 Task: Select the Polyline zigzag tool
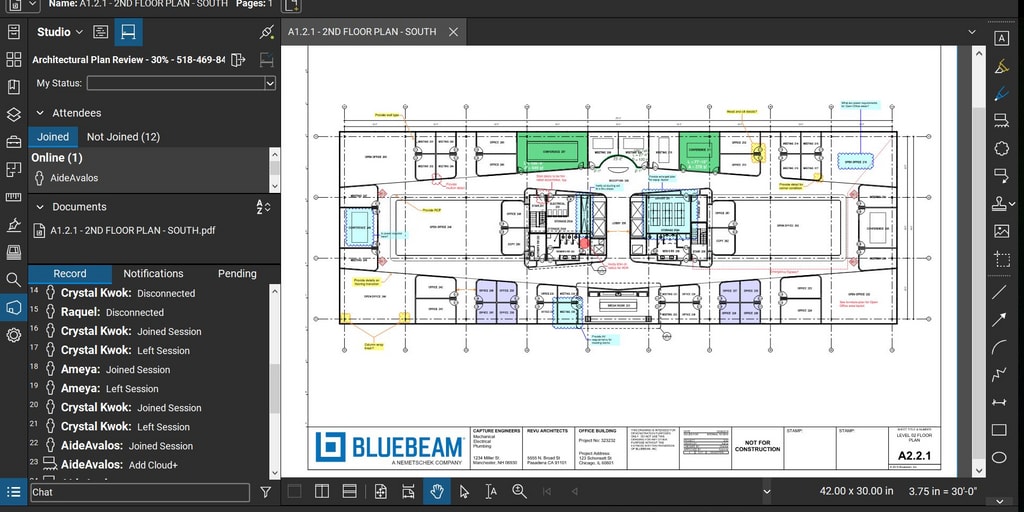pos(999,375)
